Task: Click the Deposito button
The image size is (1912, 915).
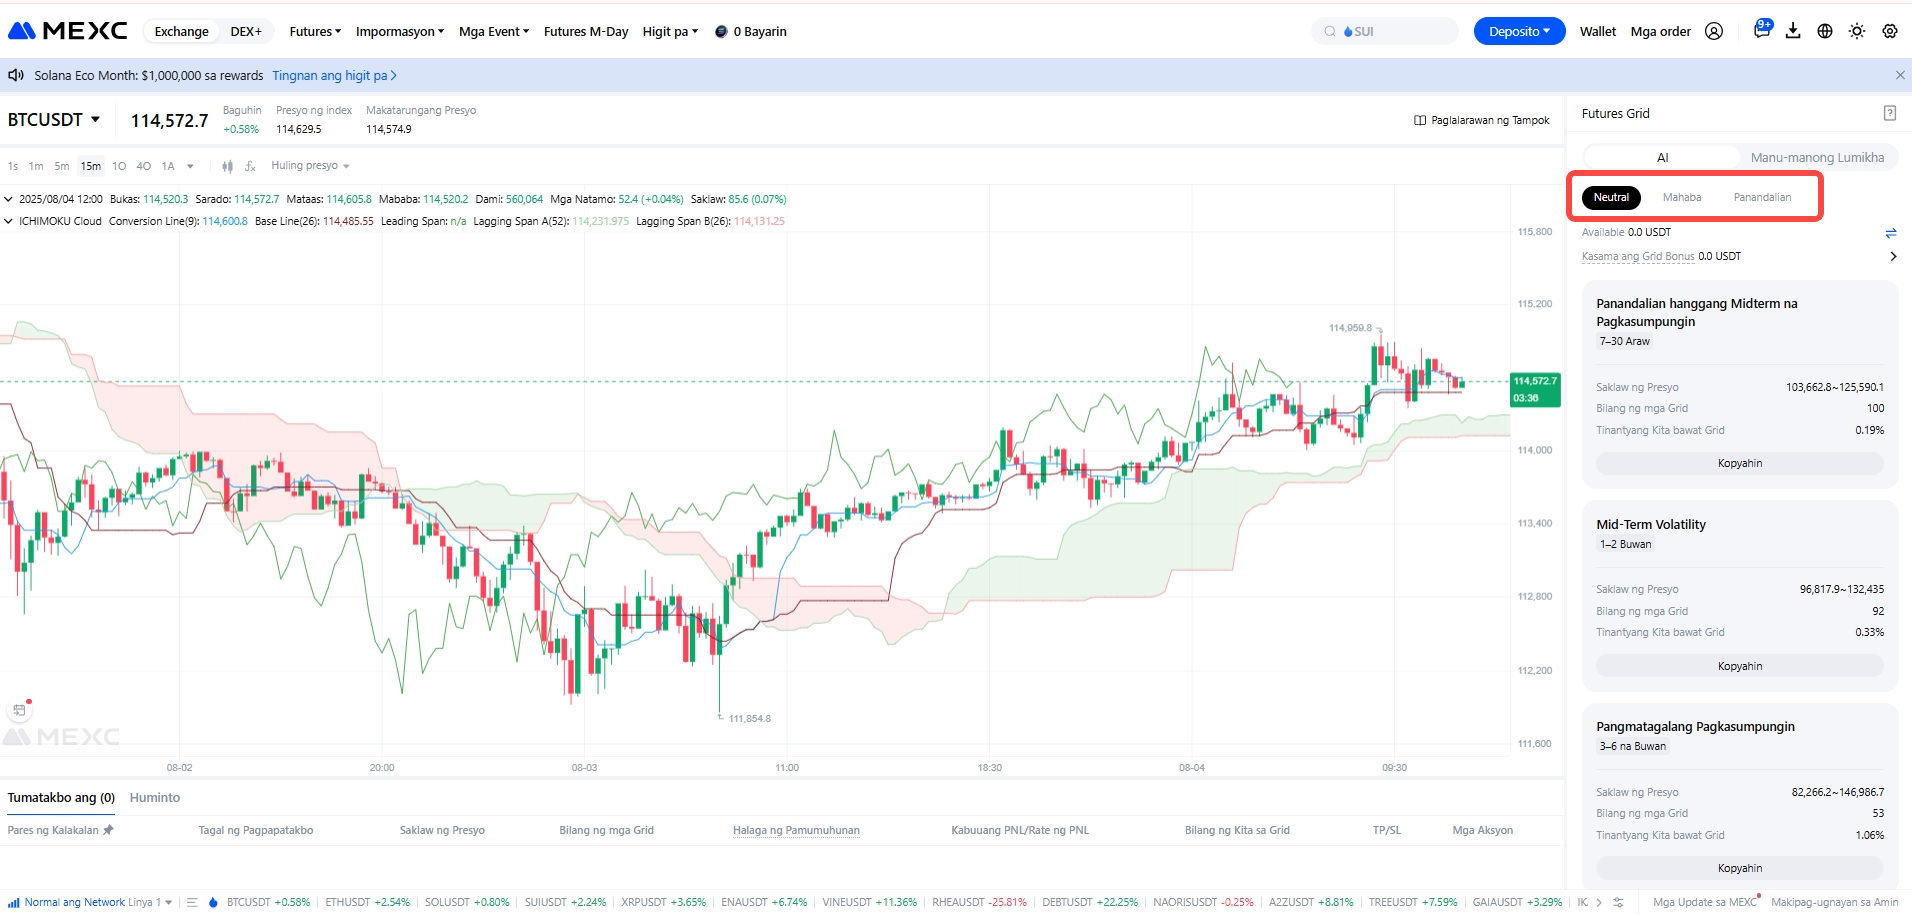Action: pos(1519,32)
